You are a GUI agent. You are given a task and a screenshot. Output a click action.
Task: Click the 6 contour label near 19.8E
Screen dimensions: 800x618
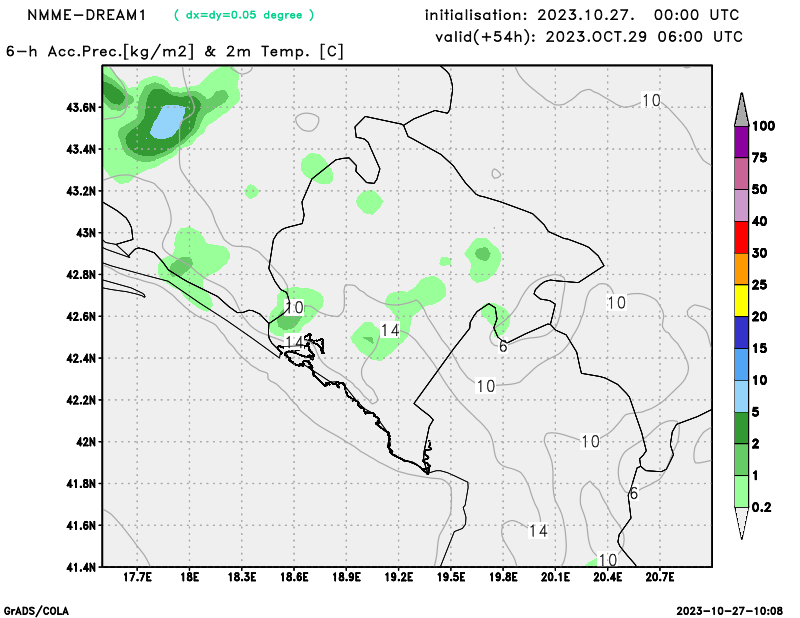(x=503, y=347)
